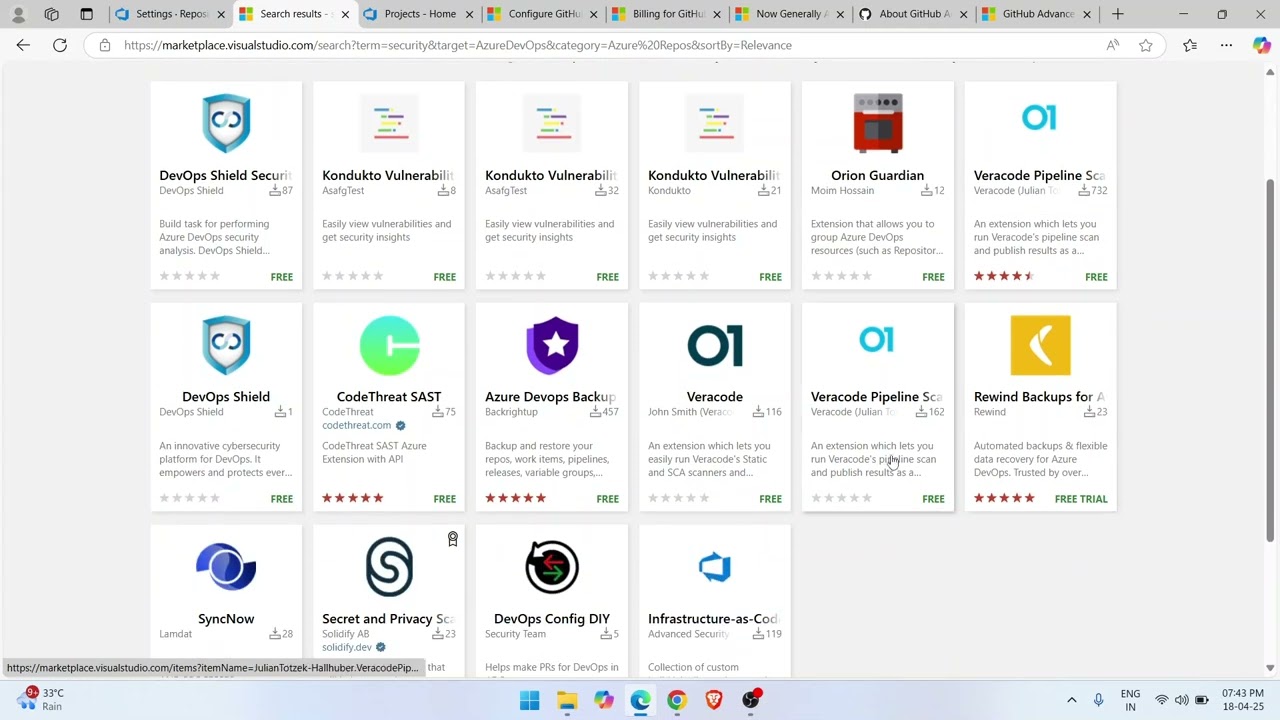Open the Rewind Backups yellow icon
Image resolution: width=1280 pixels, height=720 pixels.
[x=1040, y=345]
